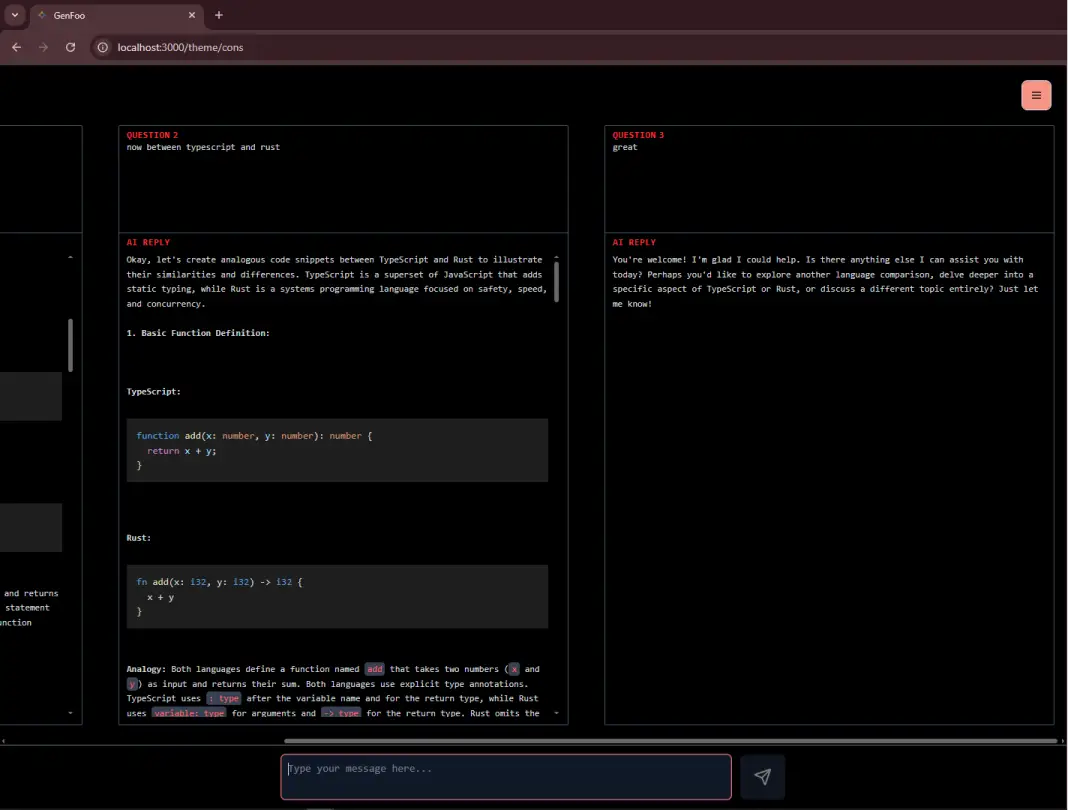Click the browser back arrow
This screenshot has height=810, width=1068.
click(x=16, y=46)
